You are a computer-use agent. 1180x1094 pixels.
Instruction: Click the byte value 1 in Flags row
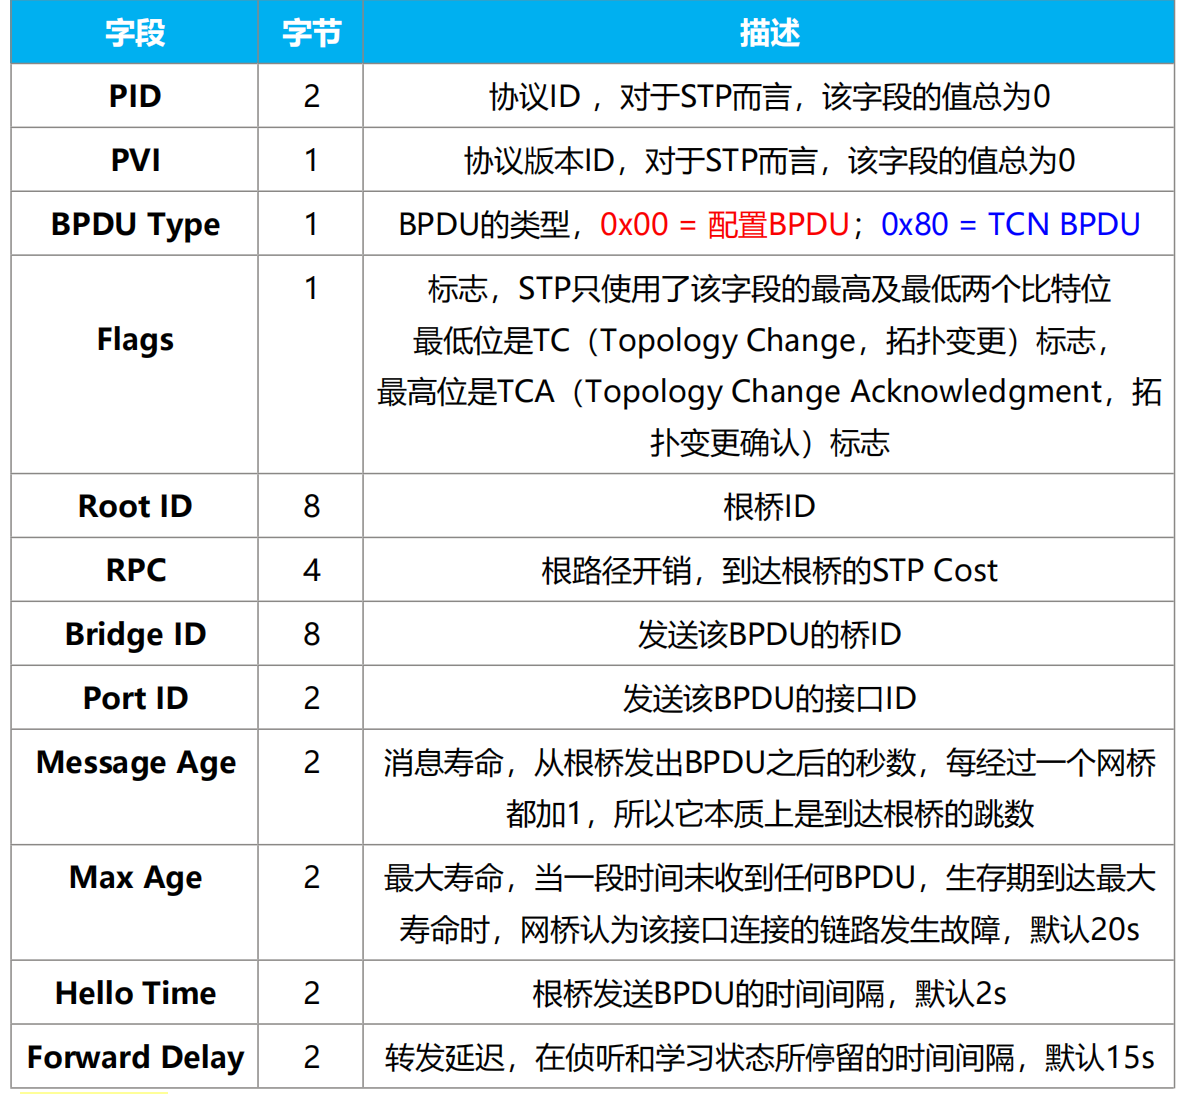tap(312, 288)
